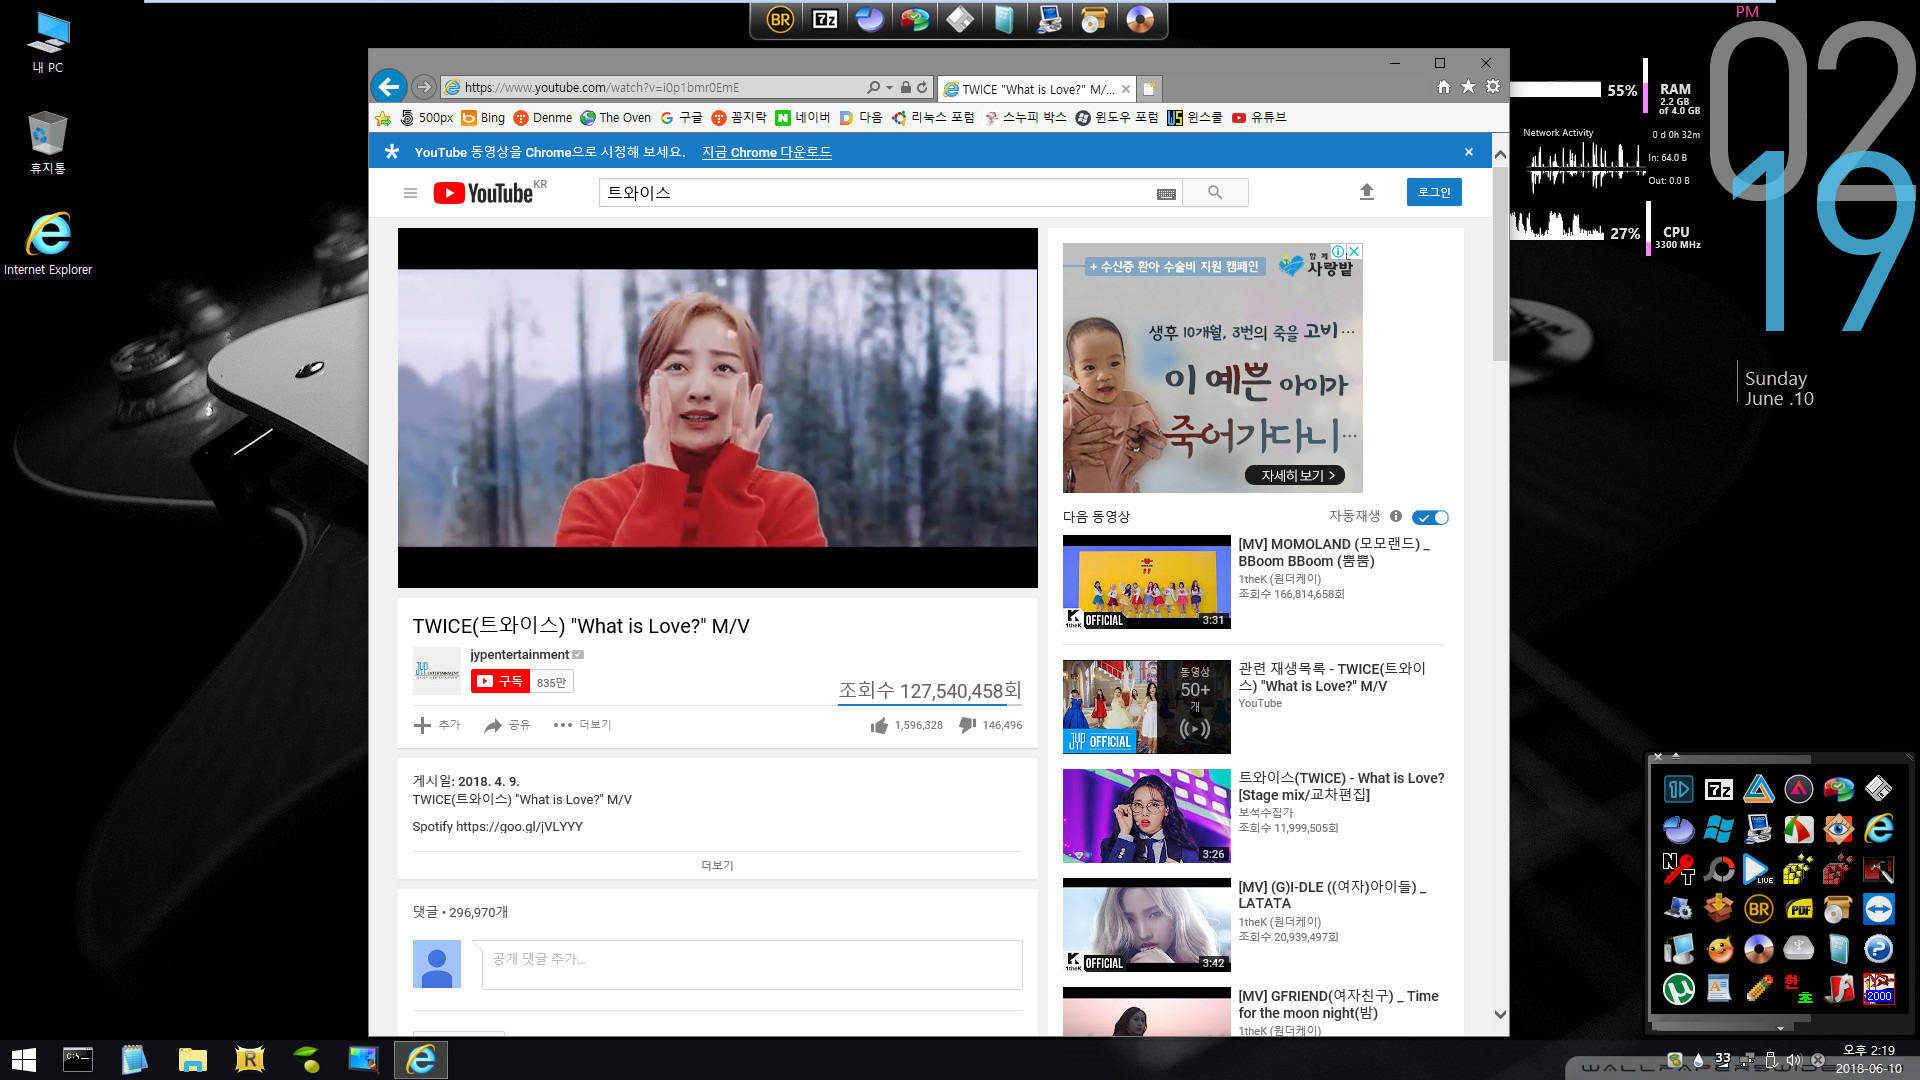The width and height of the screenshot is (1920, 1080).
Task: Open the 내 PC desktop icon
Action: click(x=47, y=43)
